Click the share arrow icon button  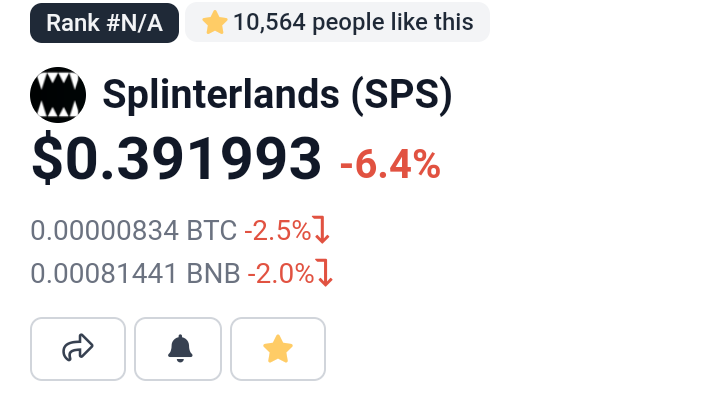[x=78, y=349]
